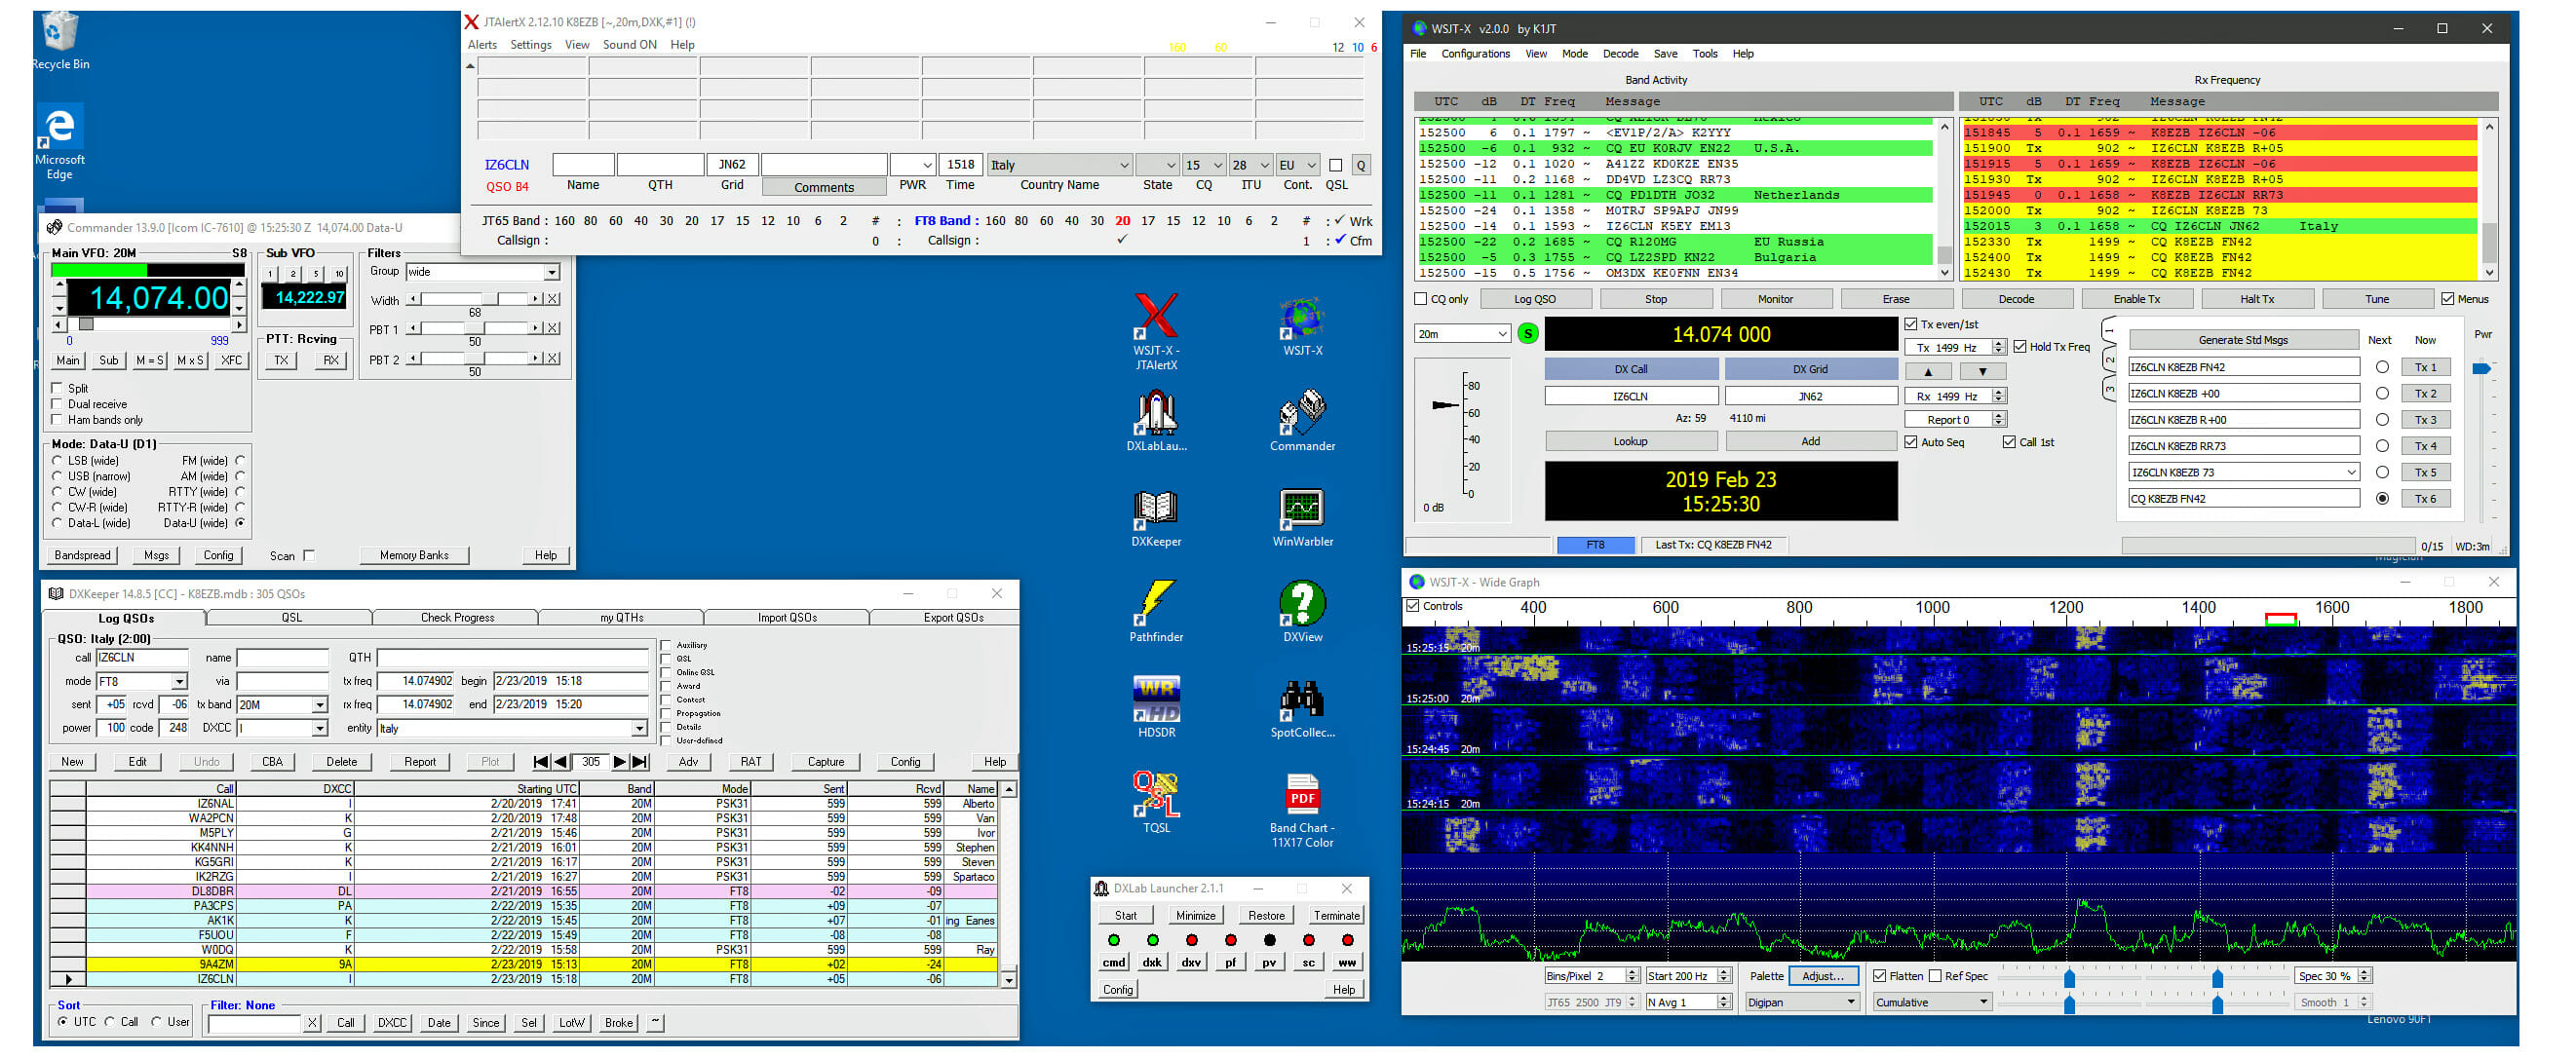Click Generate Std Msgs button
Screen dimensions: 2576x1059
pos(2243,340)
